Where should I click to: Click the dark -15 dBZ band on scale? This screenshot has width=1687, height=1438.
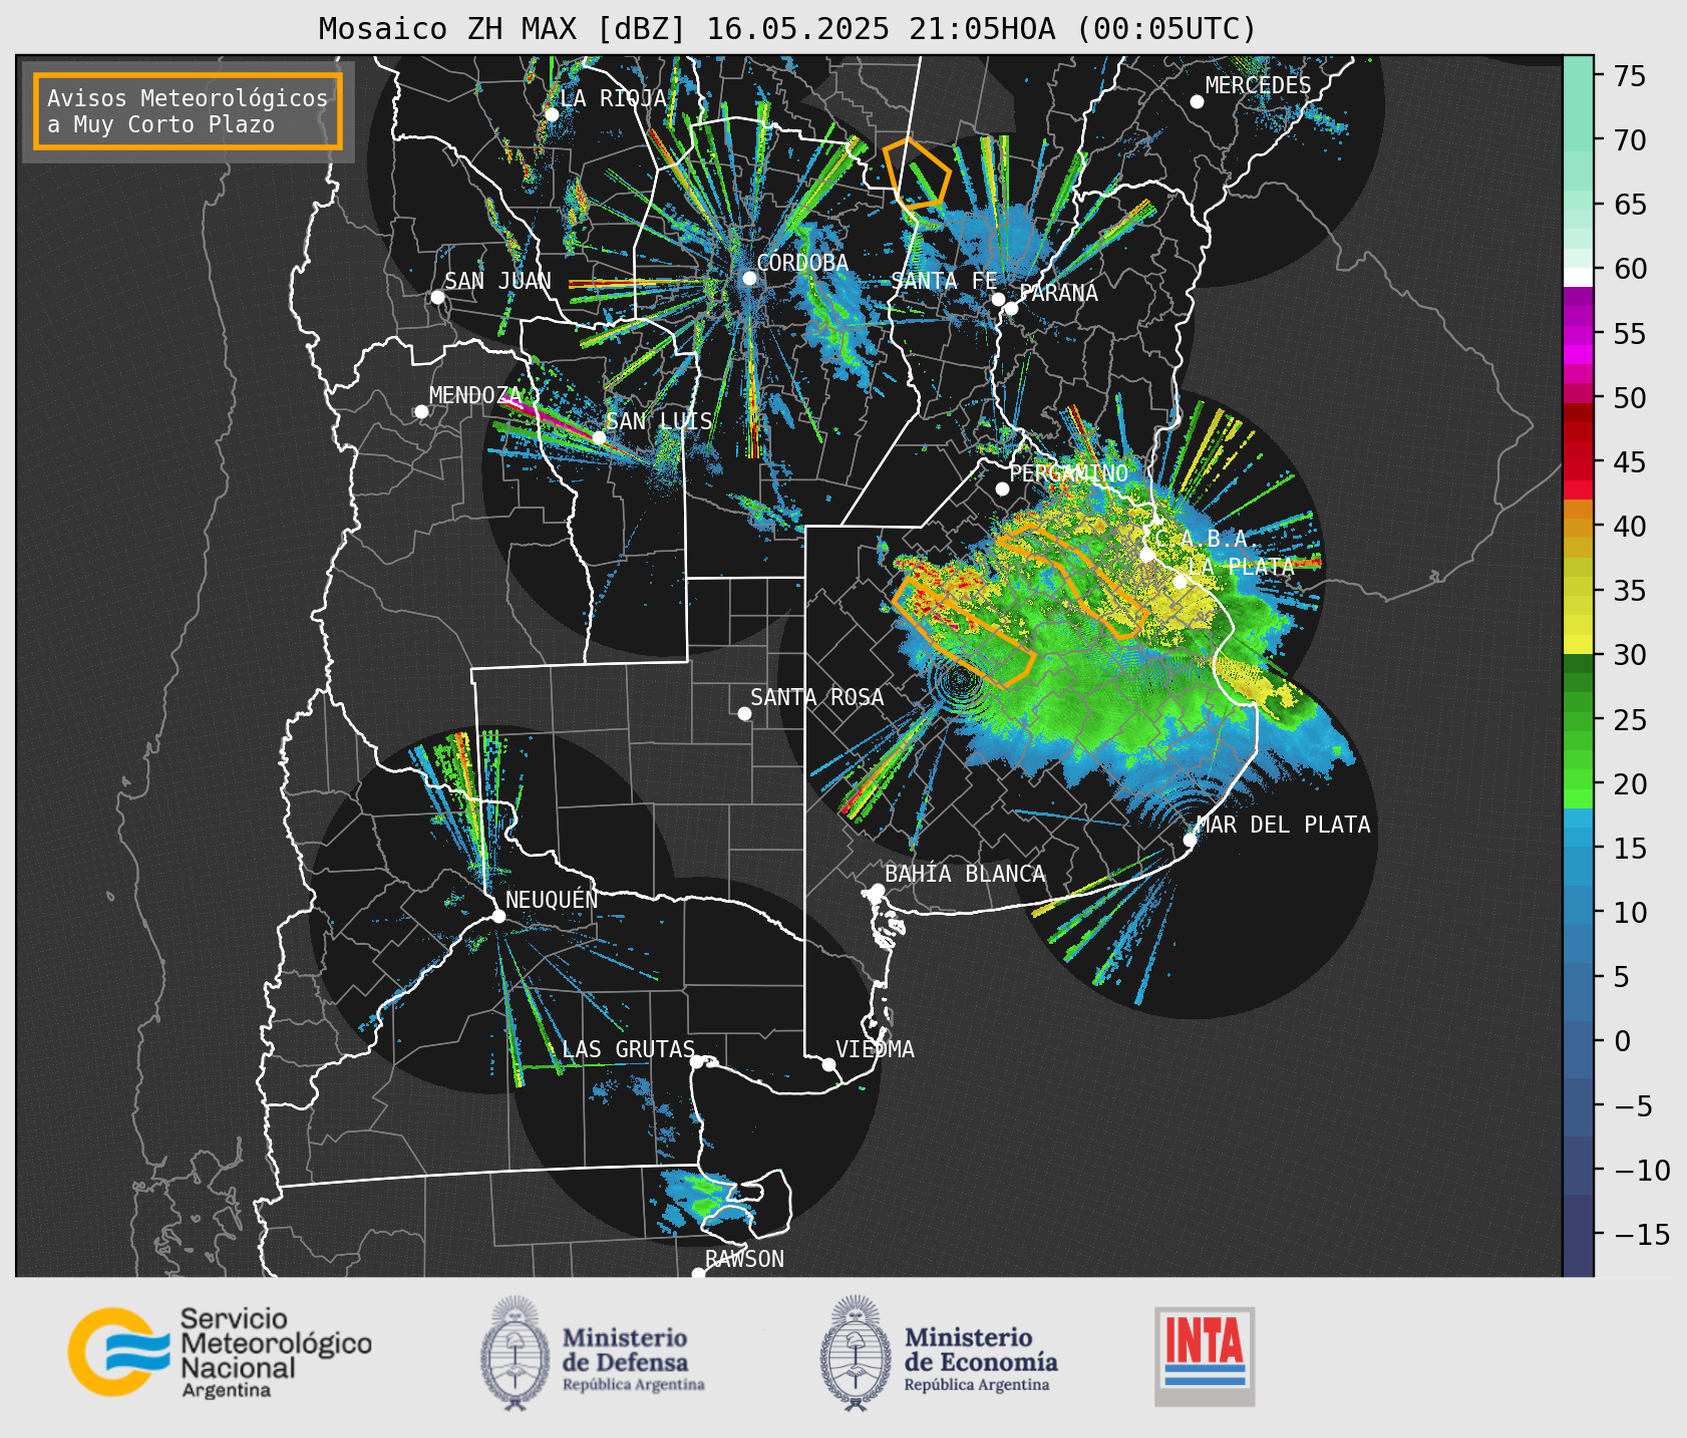[1578, 1234]
